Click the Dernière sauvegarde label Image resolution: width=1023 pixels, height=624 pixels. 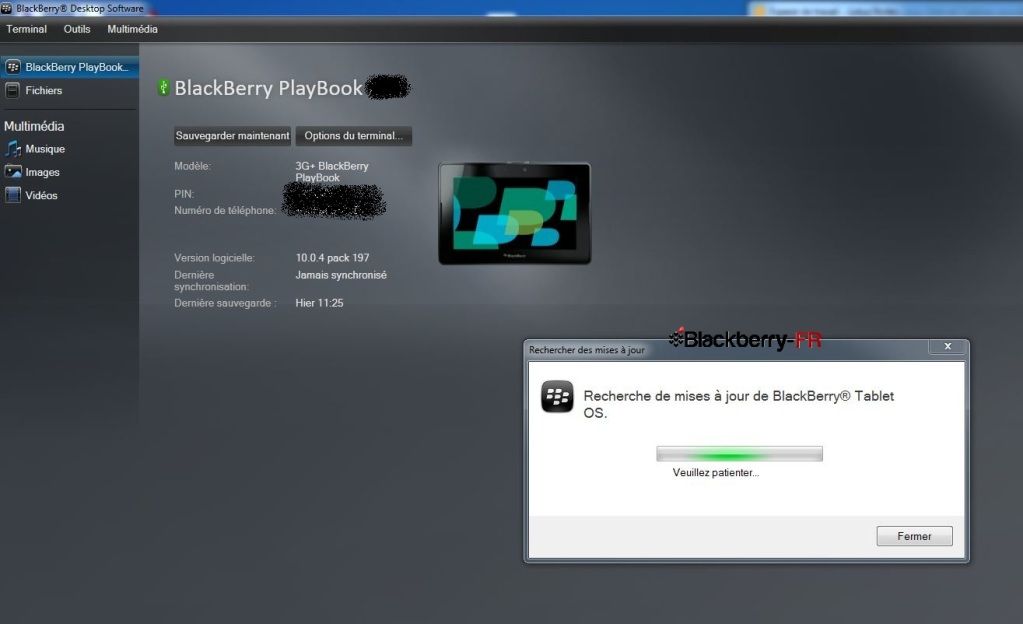[x=225, y=303]
